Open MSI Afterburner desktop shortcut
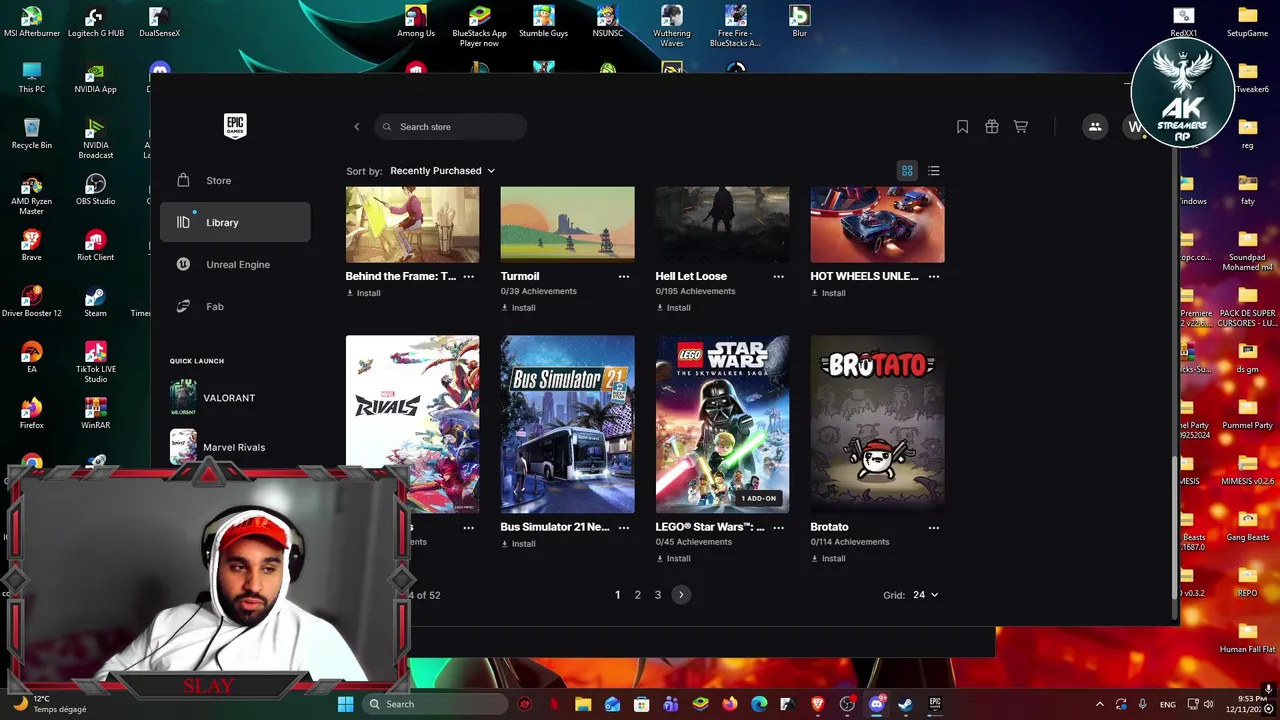 point(32,22)
